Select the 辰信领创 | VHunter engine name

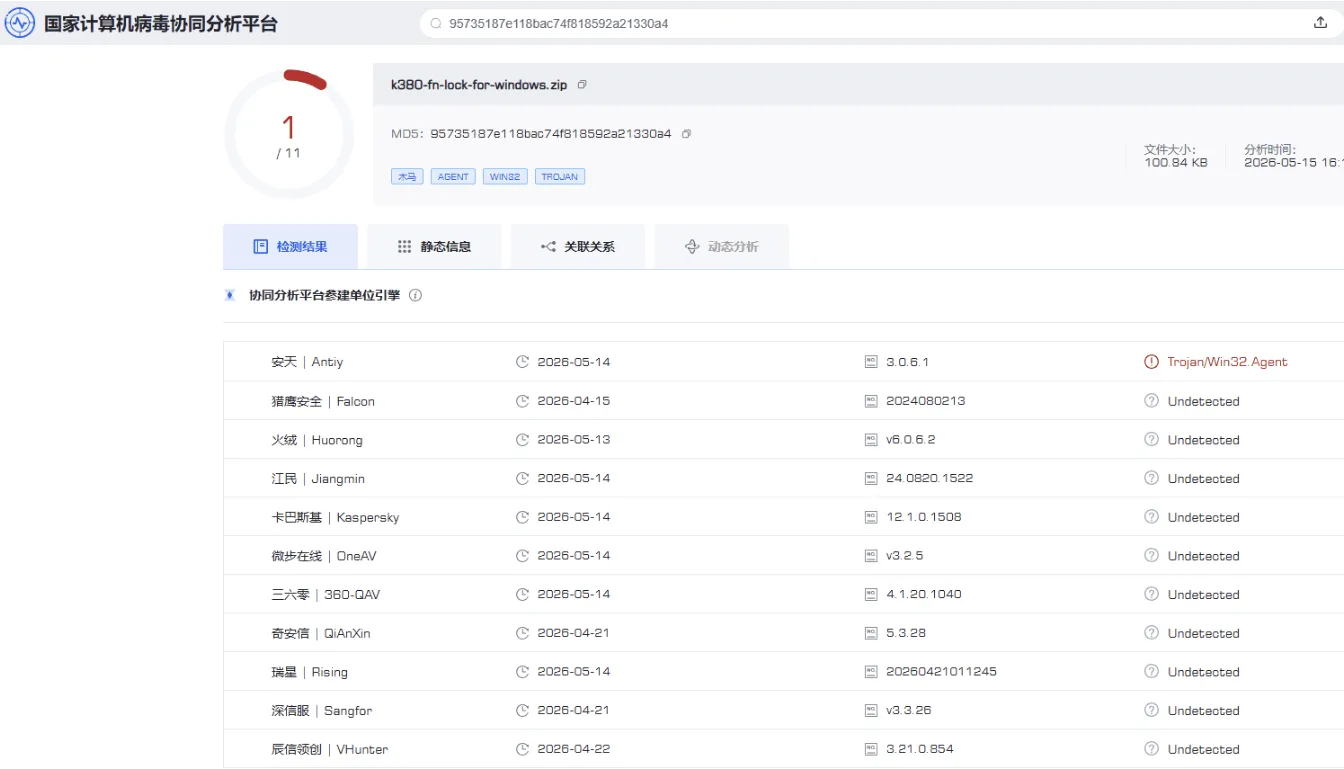click(330, 749)
